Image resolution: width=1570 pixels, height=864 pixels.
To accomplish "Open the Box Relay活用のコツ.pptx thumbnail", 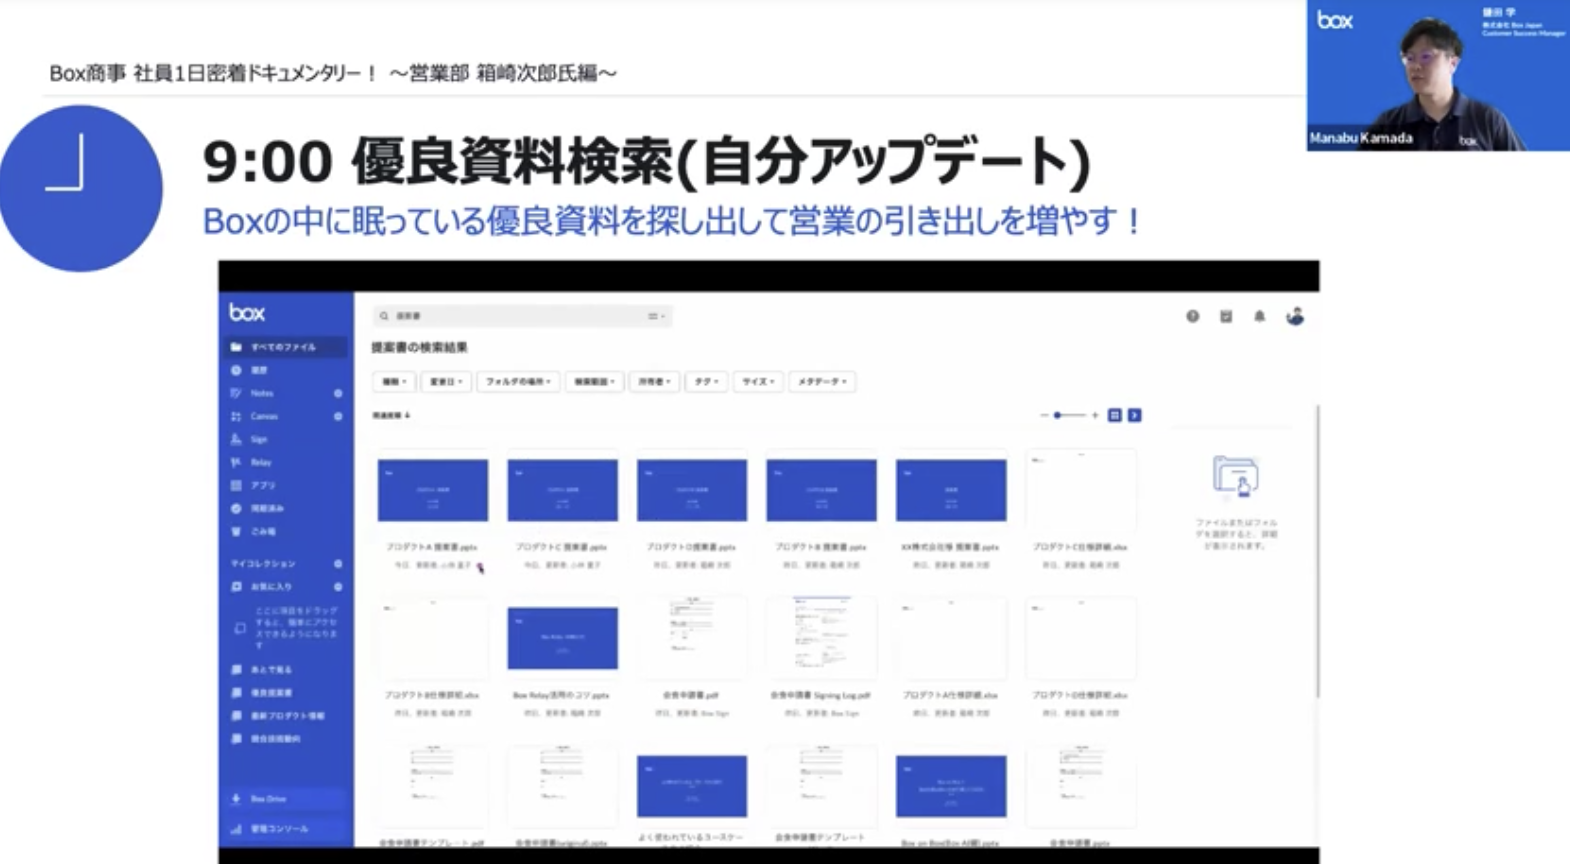I will (x=562, y=638).
